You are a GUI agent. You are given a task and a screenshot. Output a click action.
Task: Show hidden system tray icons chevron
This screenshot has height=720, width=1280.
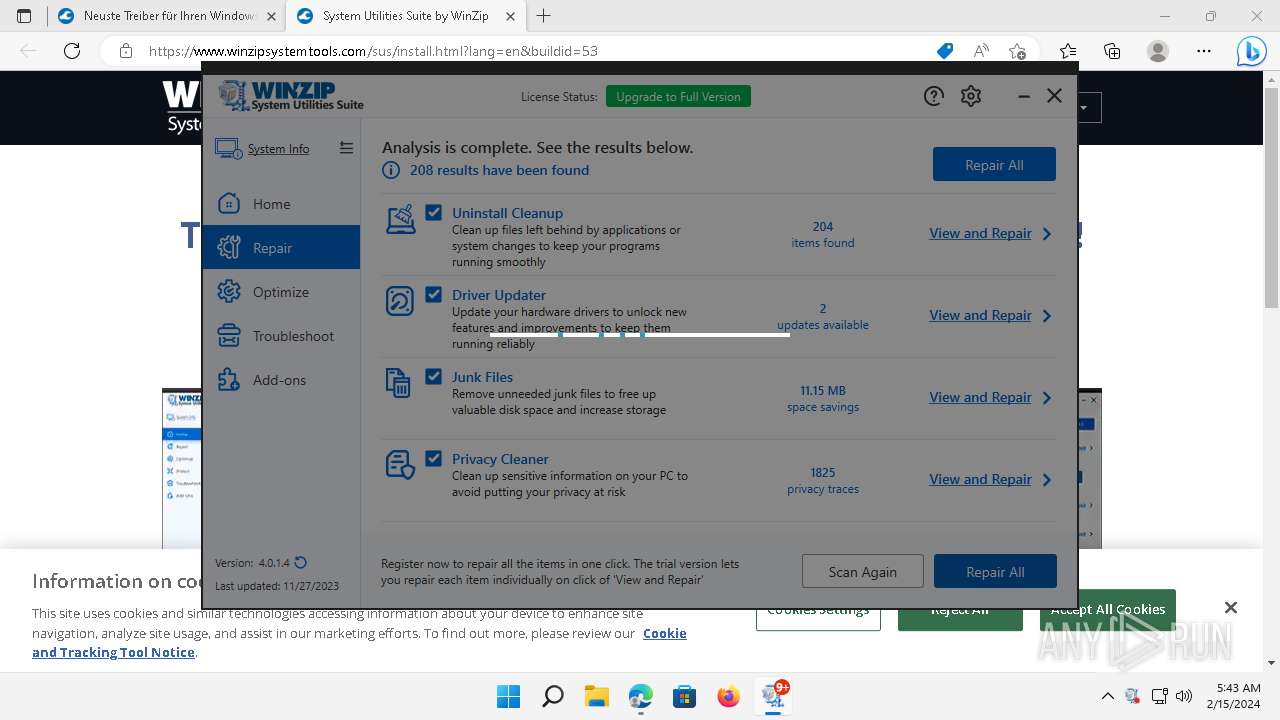click(x=1107, y=696)
